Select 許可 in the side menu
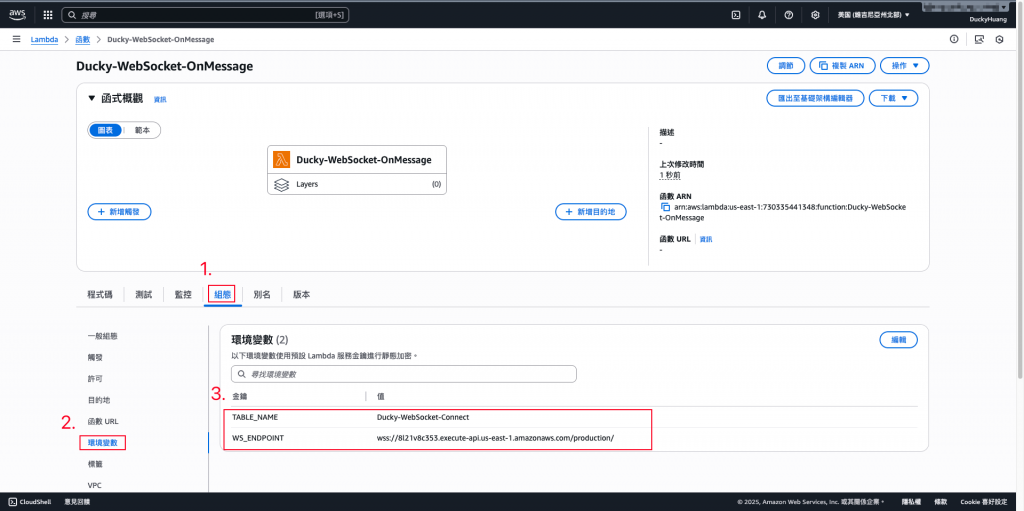This screenshot has height=511, width=1024. point(95,378)
